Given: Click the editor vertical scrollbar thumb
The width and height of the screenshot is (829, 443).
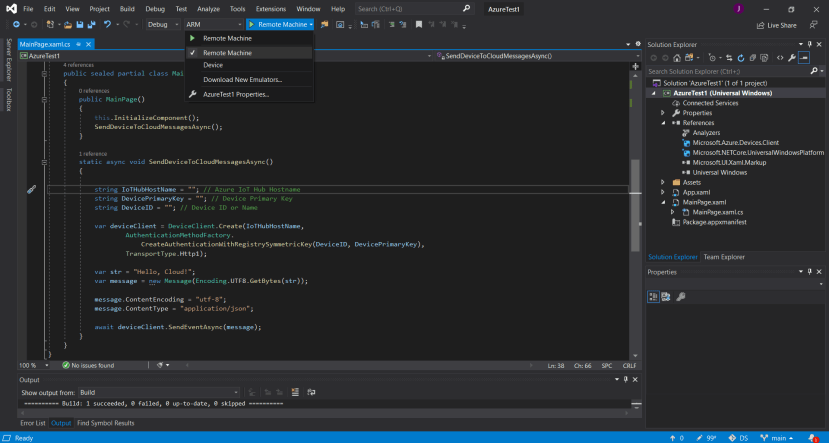Looking at the screenshot, I should pyautogui.click(x=635, y=205).
